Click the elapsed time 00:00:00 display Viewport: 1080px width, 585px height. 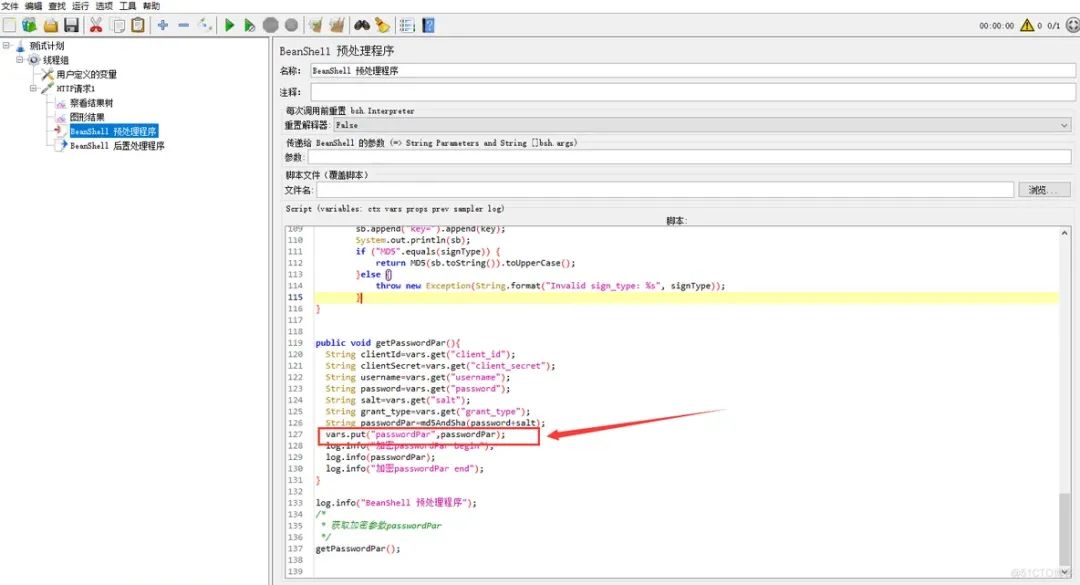pos(997,25)
